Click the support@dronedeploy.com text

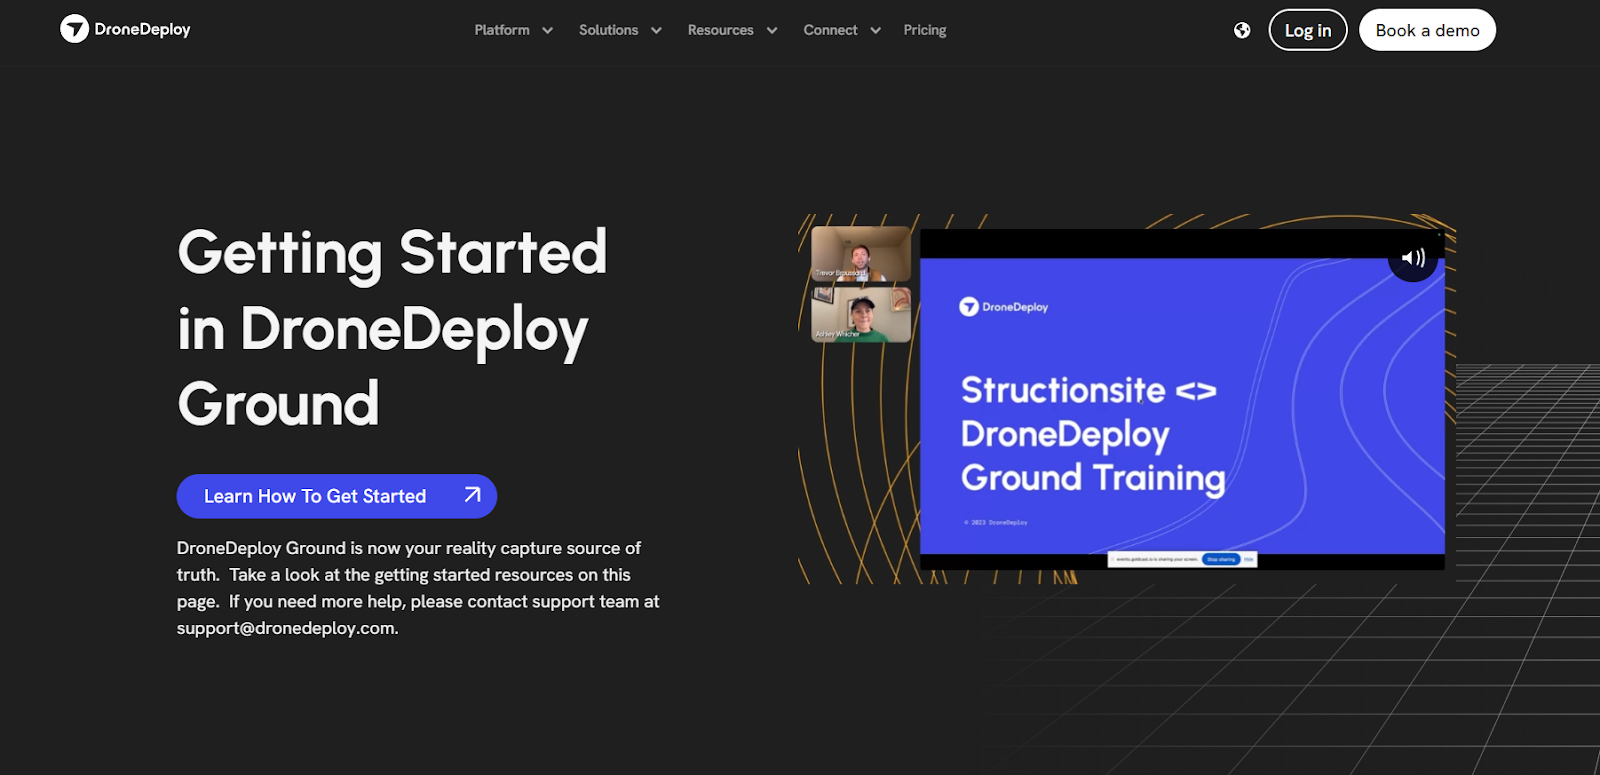(286, 628)
